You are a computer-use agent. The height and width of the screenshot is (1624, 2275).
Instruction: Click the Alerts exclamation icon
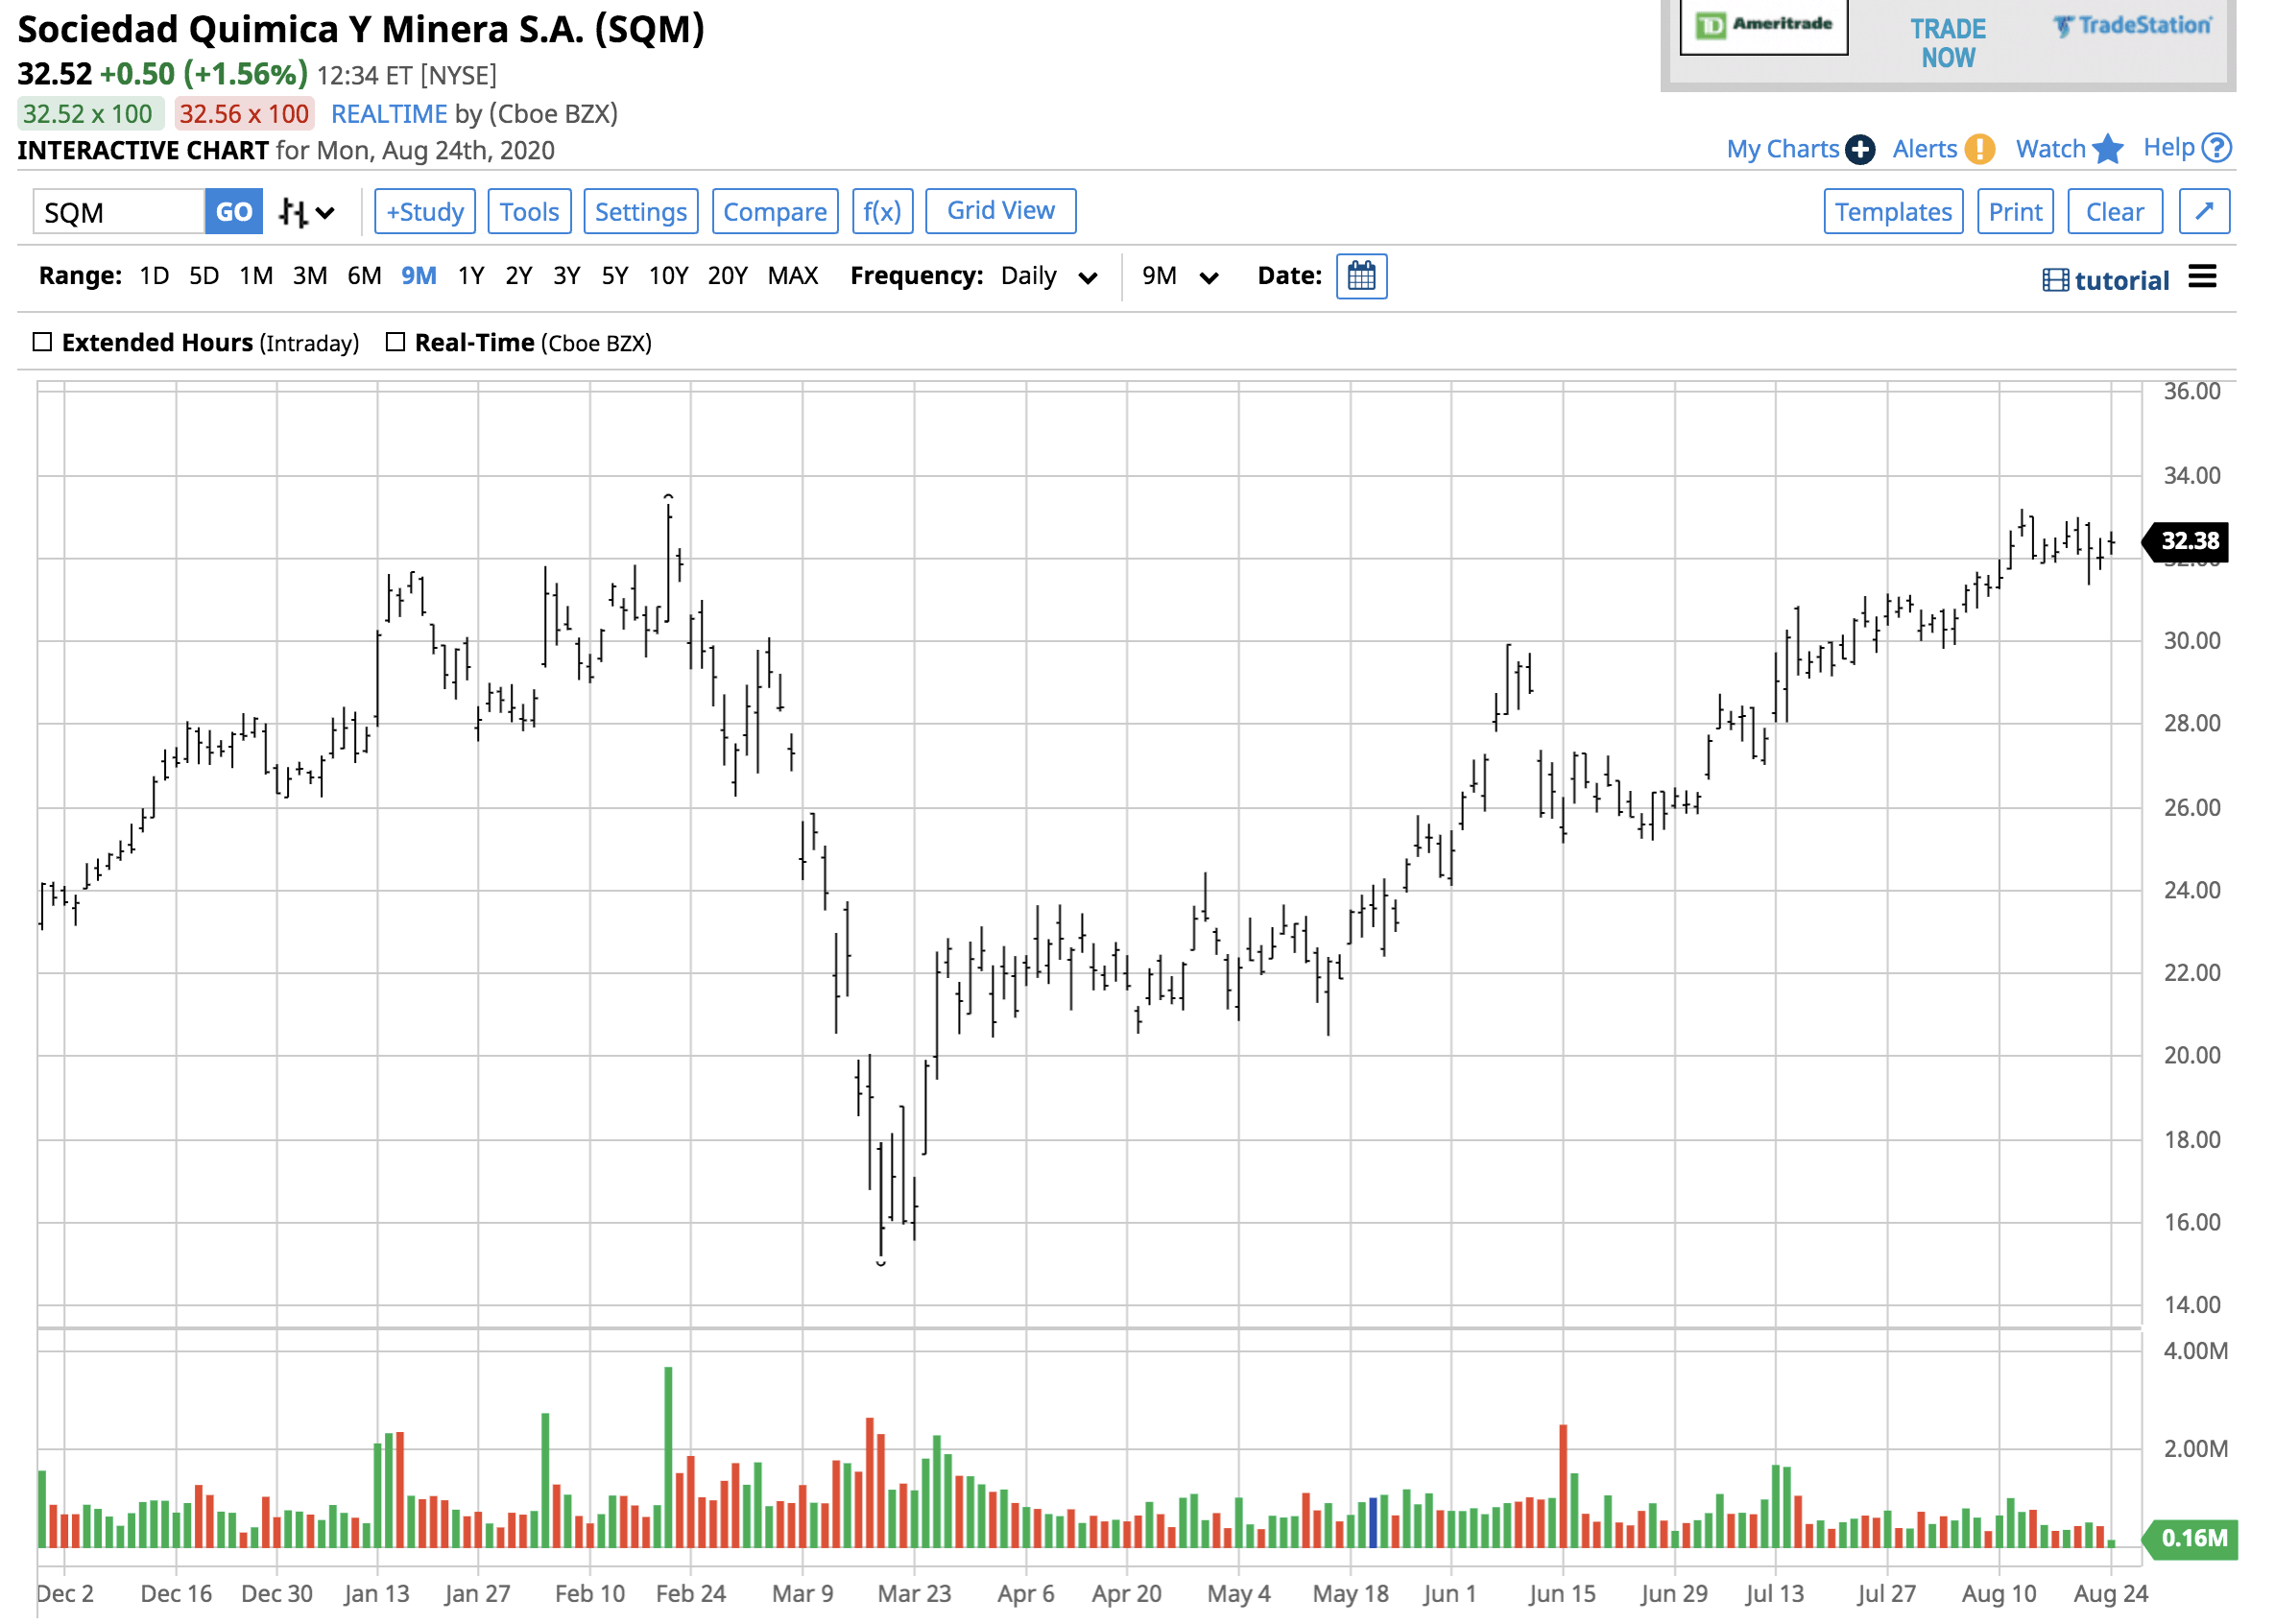click(x=1978, y=149)
